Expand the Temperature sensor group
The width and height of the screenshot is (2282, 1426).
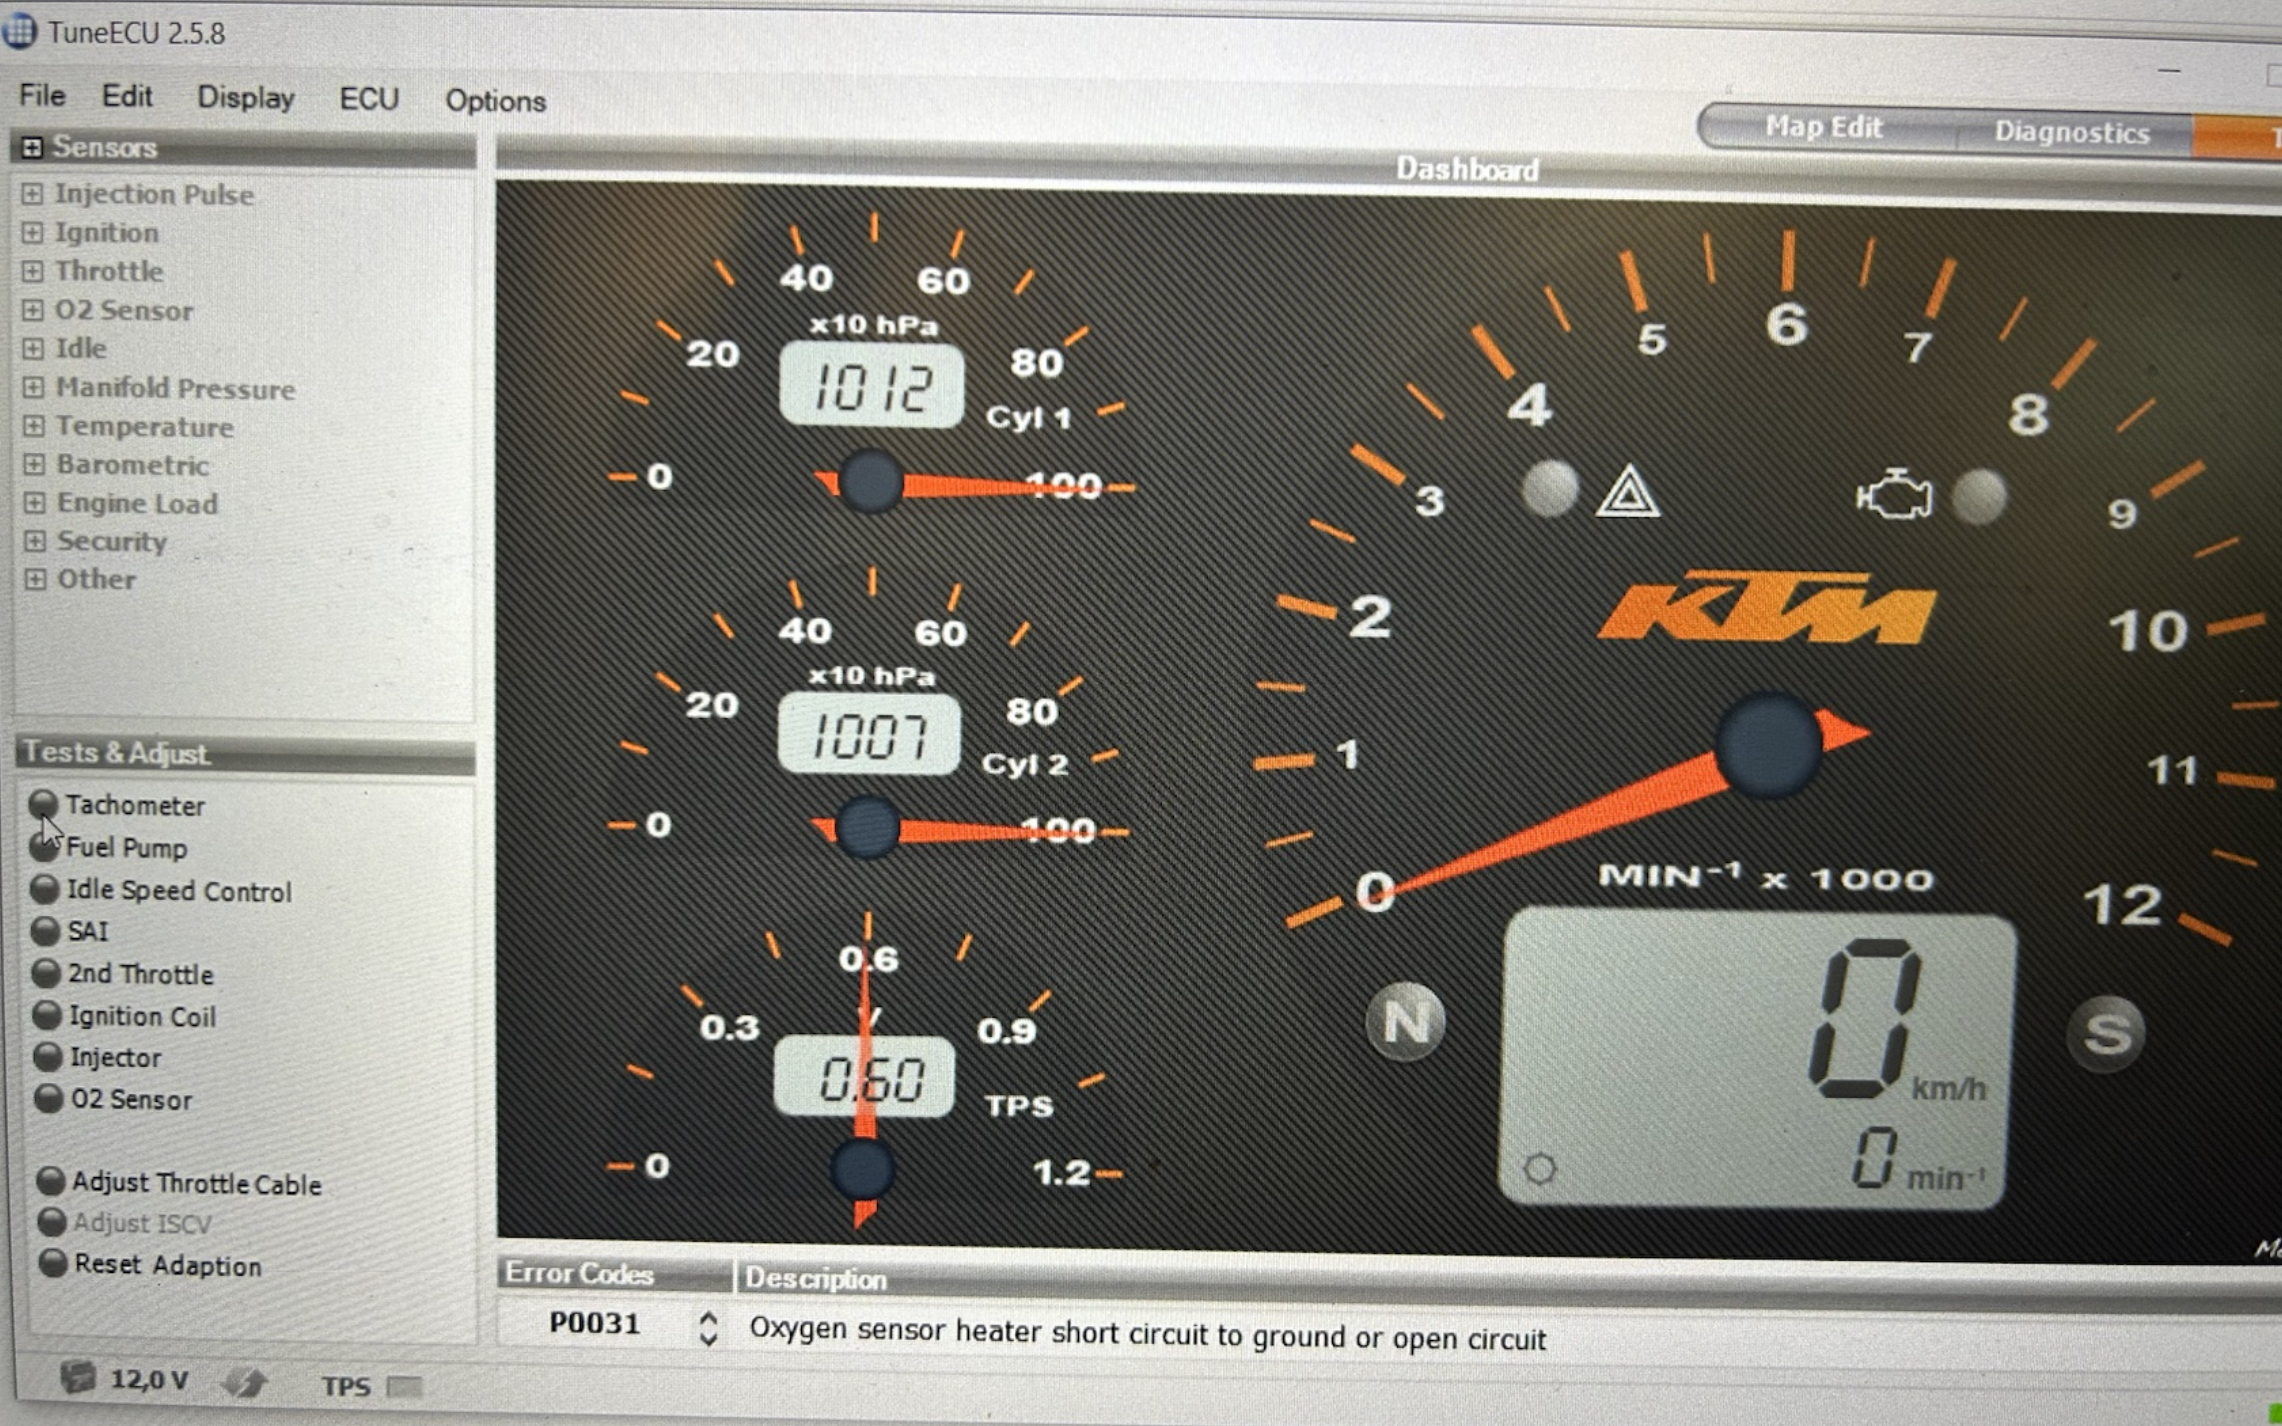coord(34,426)
